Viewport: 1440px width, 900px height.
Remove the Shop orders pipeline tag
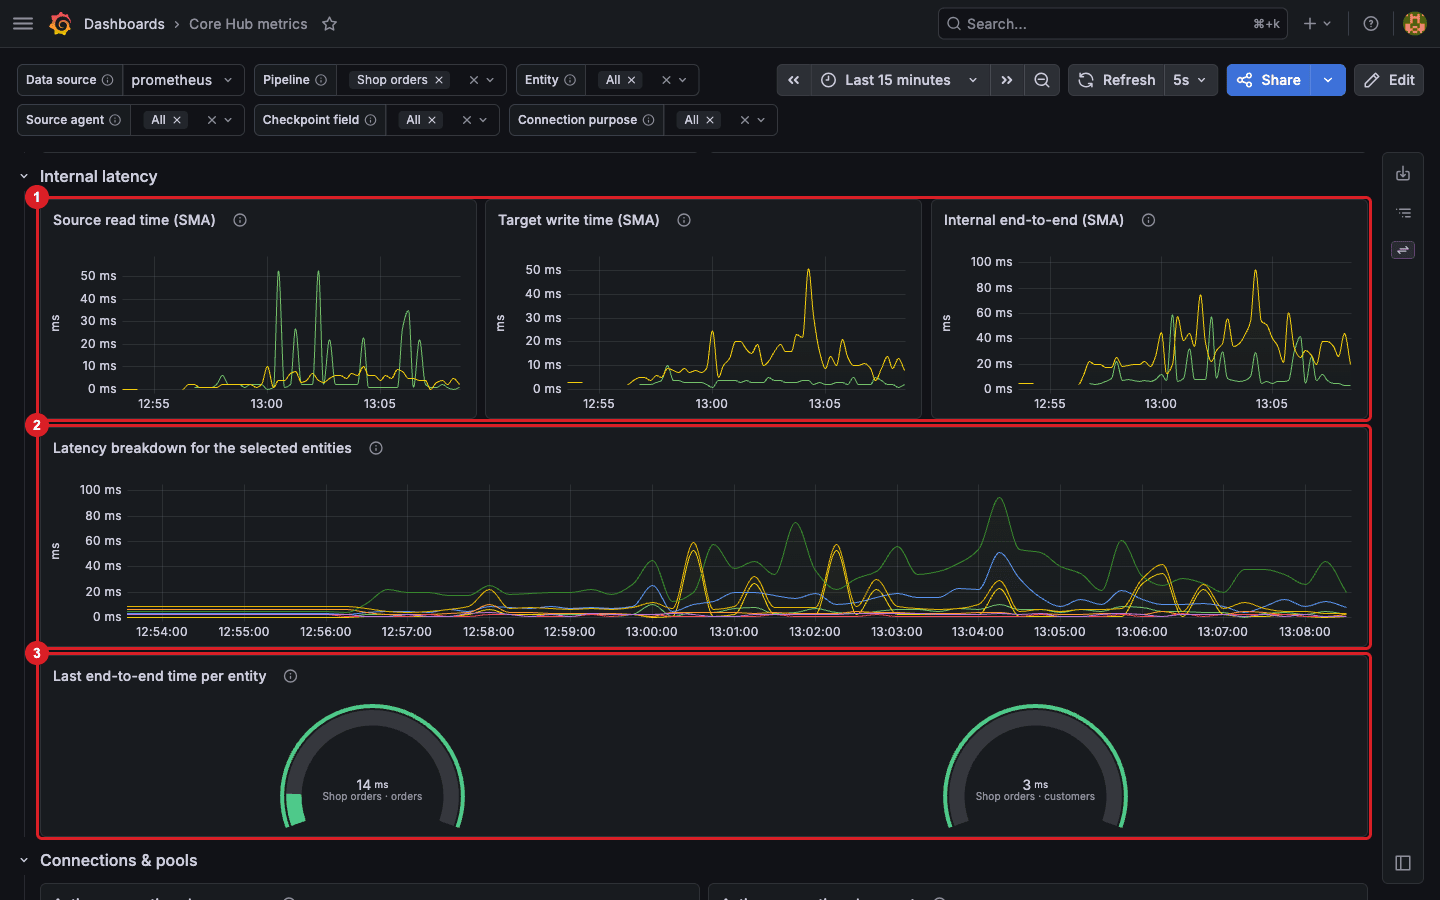439,80
